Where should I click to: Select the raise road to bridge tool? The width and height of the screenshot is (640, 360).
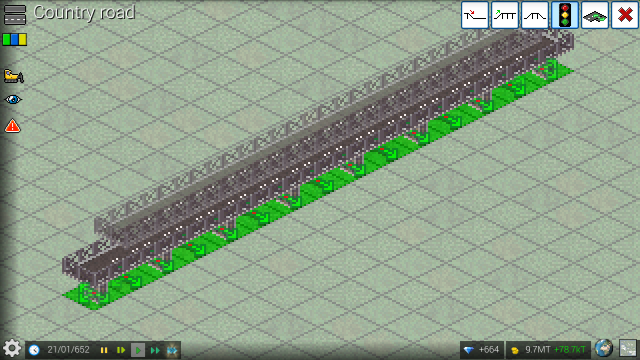(505, 15)
